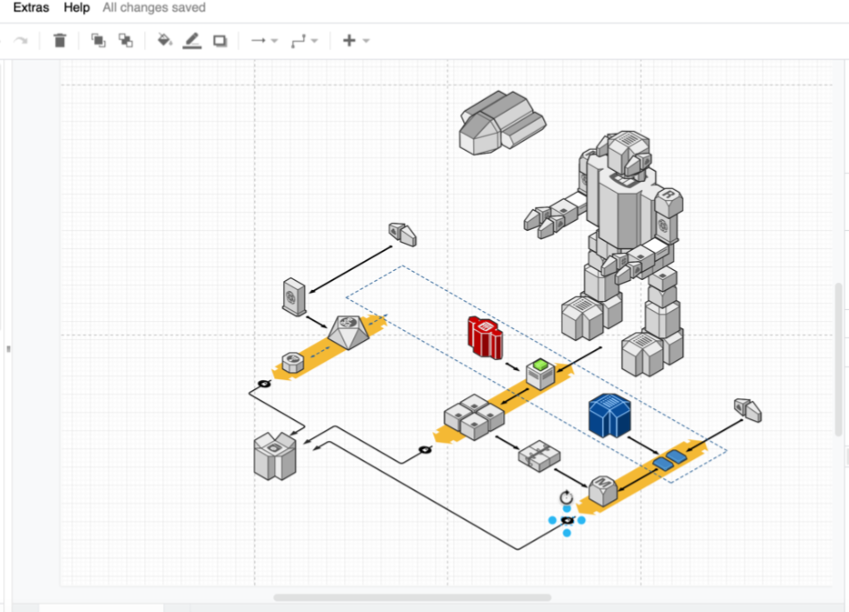Image resolution: width=849 pixels, height=612 pixels.
Task: Select the small robot hand at right
Action: pos(748,410)
